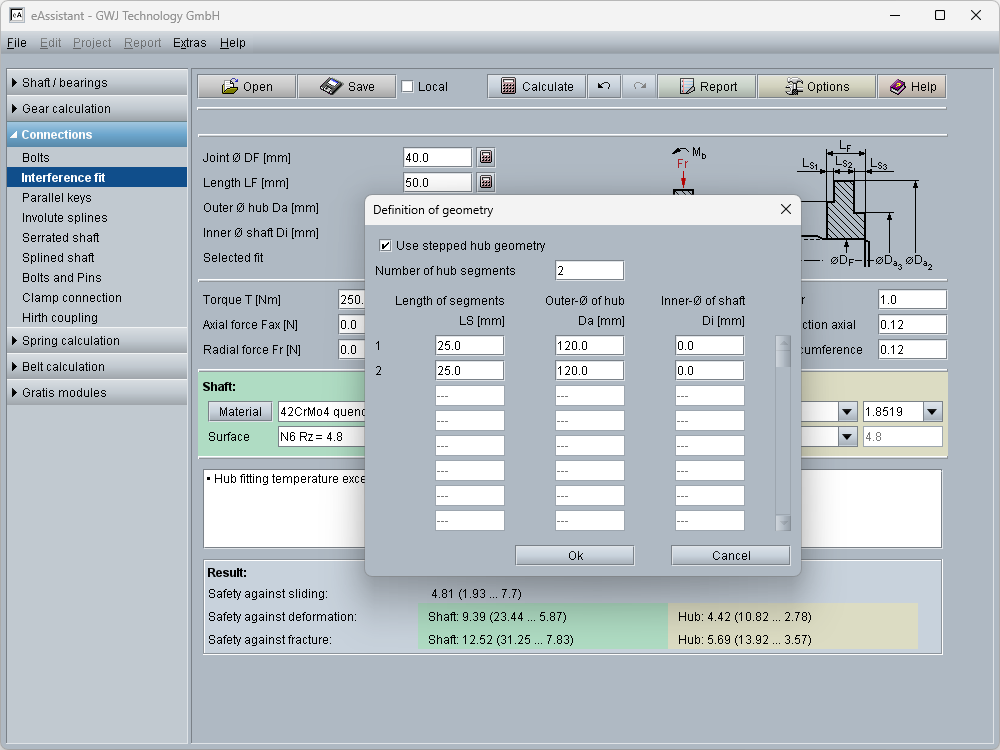Open the 1.8519 dropdown arrow
Viewport: 1000px width, 750px height.
[932, 412]
